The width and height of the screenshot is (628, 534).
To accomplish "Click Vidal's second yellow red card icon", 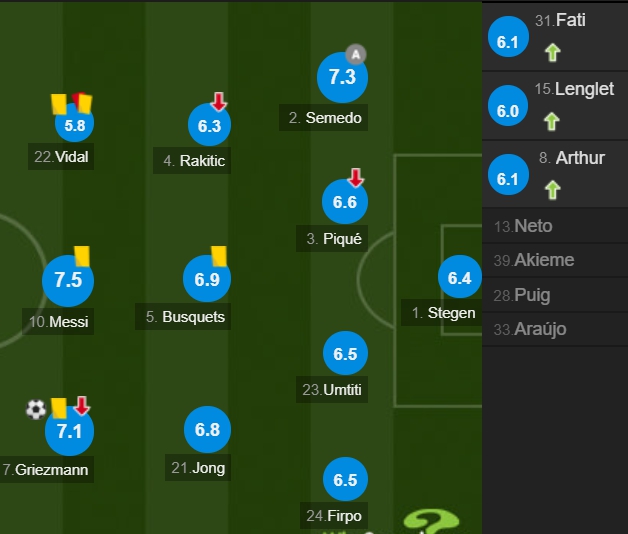I will 83,103.
